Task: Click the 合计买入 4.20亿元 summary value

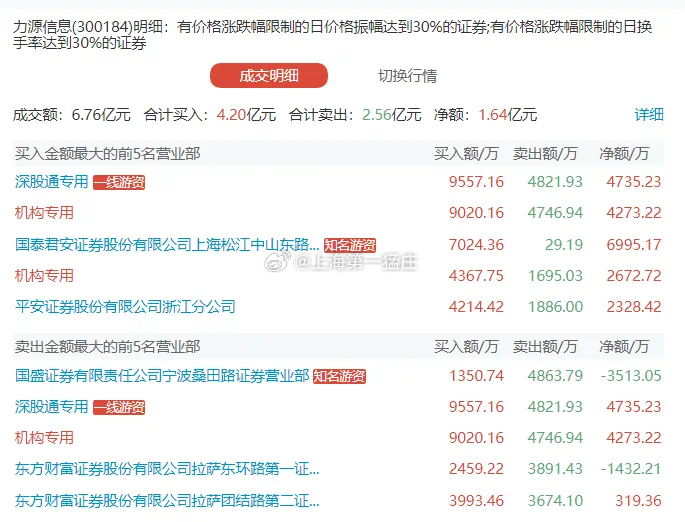Action: click(x=246, y=115)
